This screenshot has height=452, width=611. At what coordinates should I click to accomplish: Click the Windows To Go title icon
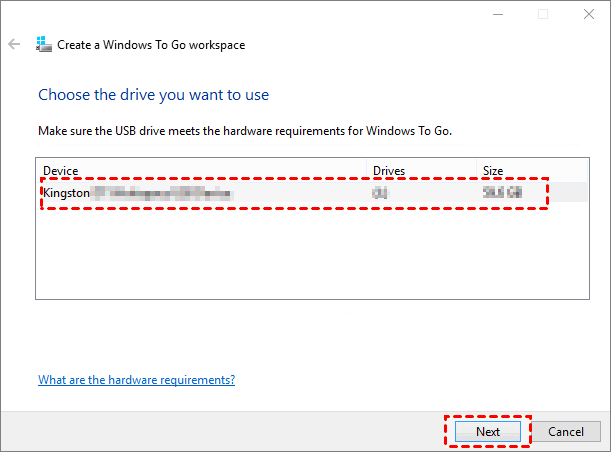coord(44,45)
